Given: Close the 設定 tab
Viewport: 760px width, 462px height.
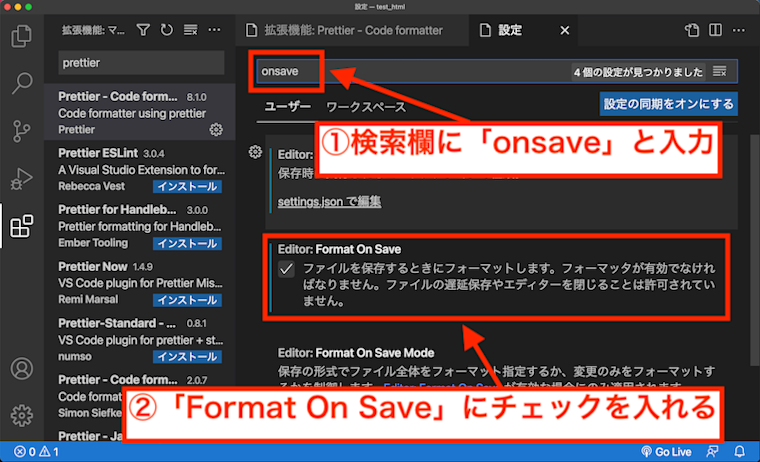Looking at the screenshot, I should [x=564, y=31].
